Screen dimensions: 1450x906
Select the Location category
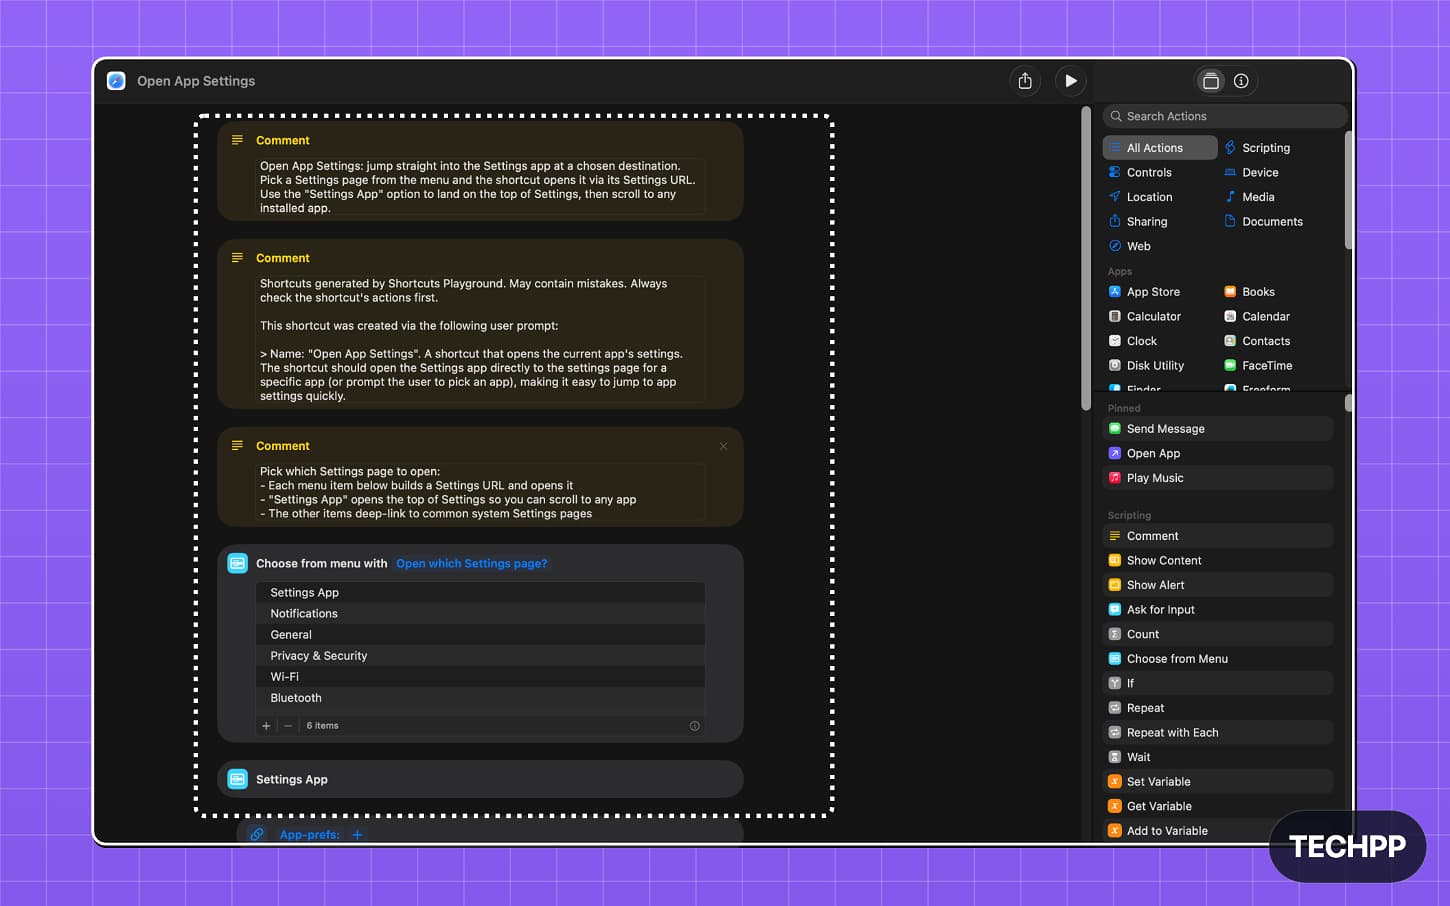point(1140,197)
